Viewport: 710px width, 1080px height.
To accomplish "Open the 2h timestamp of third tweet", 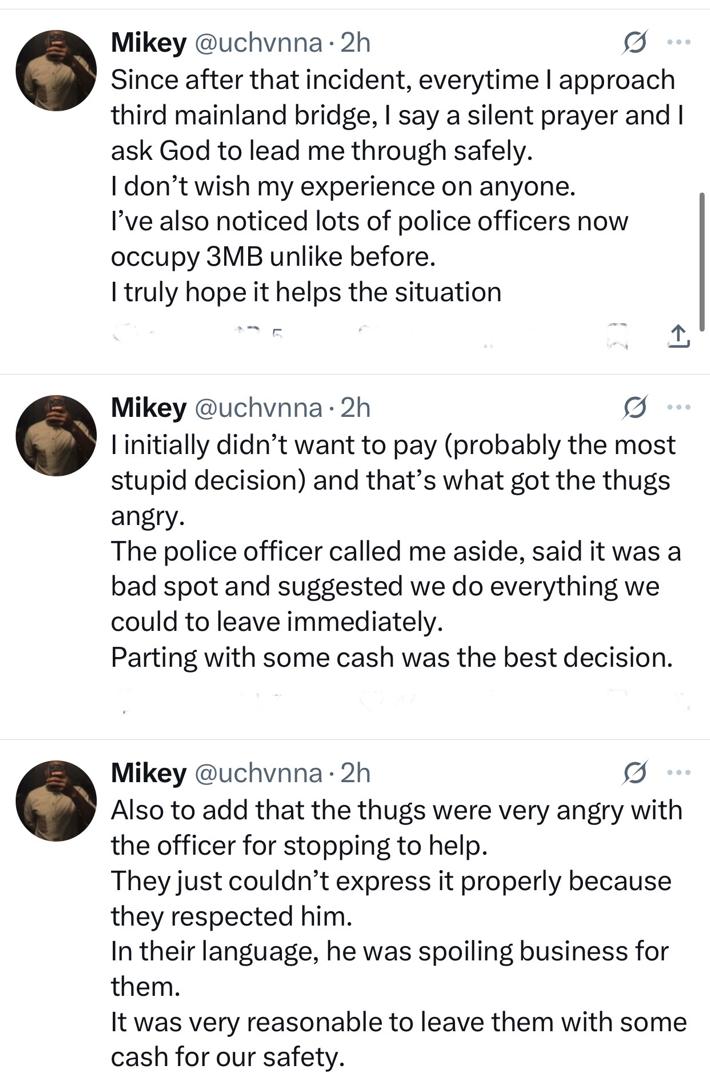I will pyautogui.click(x=356, y=773).
